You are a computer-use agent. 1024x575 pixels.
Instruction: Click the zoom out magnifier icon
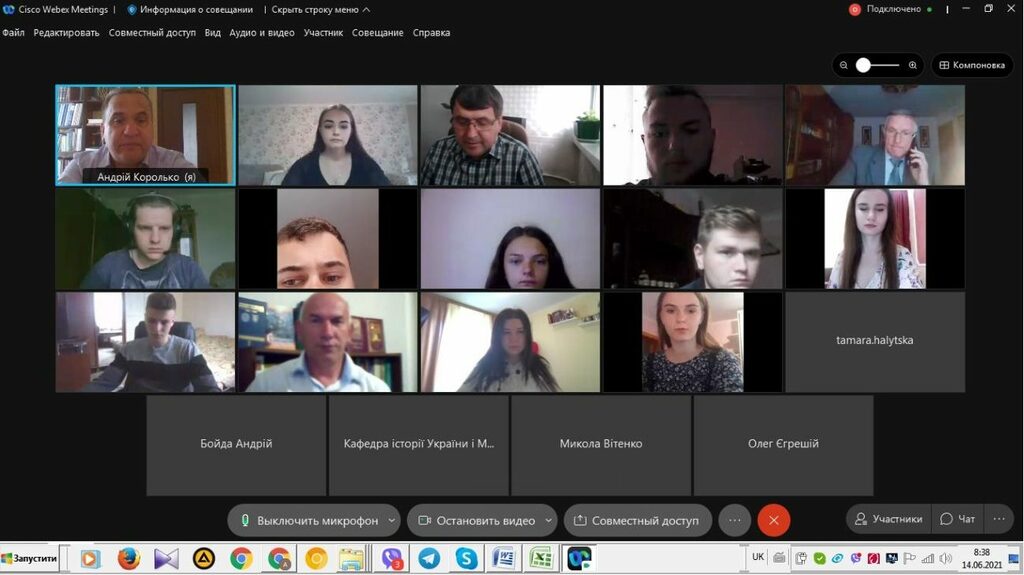[844, 65]
